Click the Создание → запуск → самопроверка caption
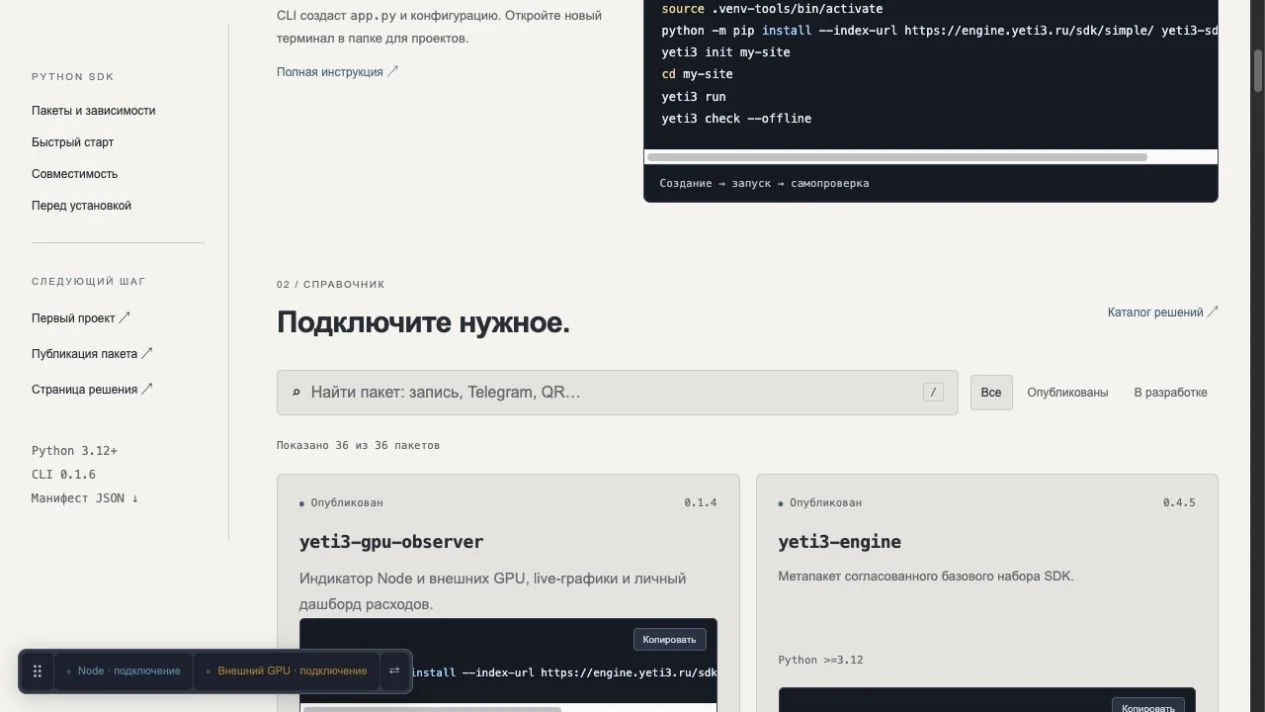 pyautogui.click(x=764, y=183)
